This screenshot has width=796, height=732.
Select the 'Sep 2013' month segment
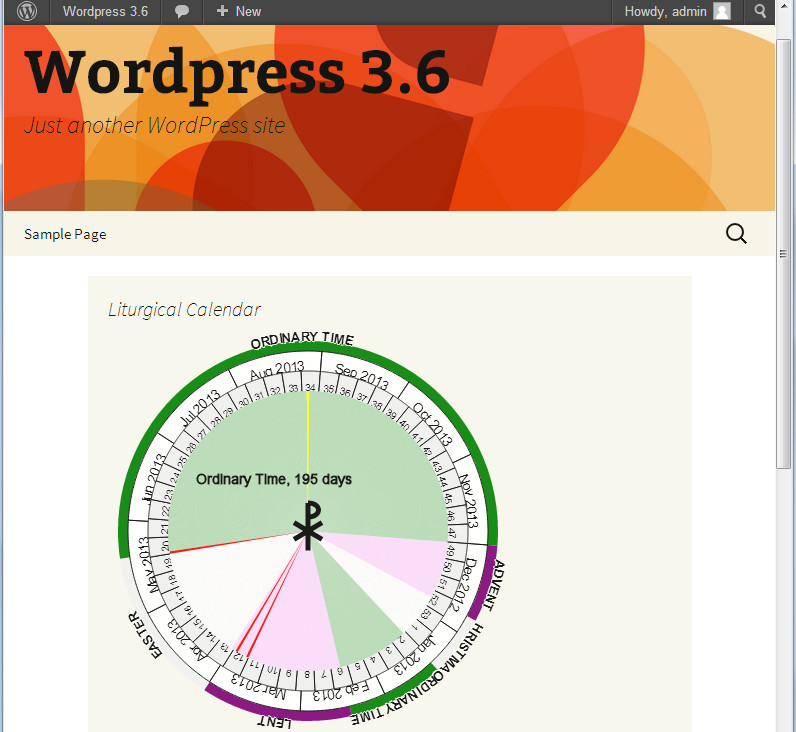362,376
